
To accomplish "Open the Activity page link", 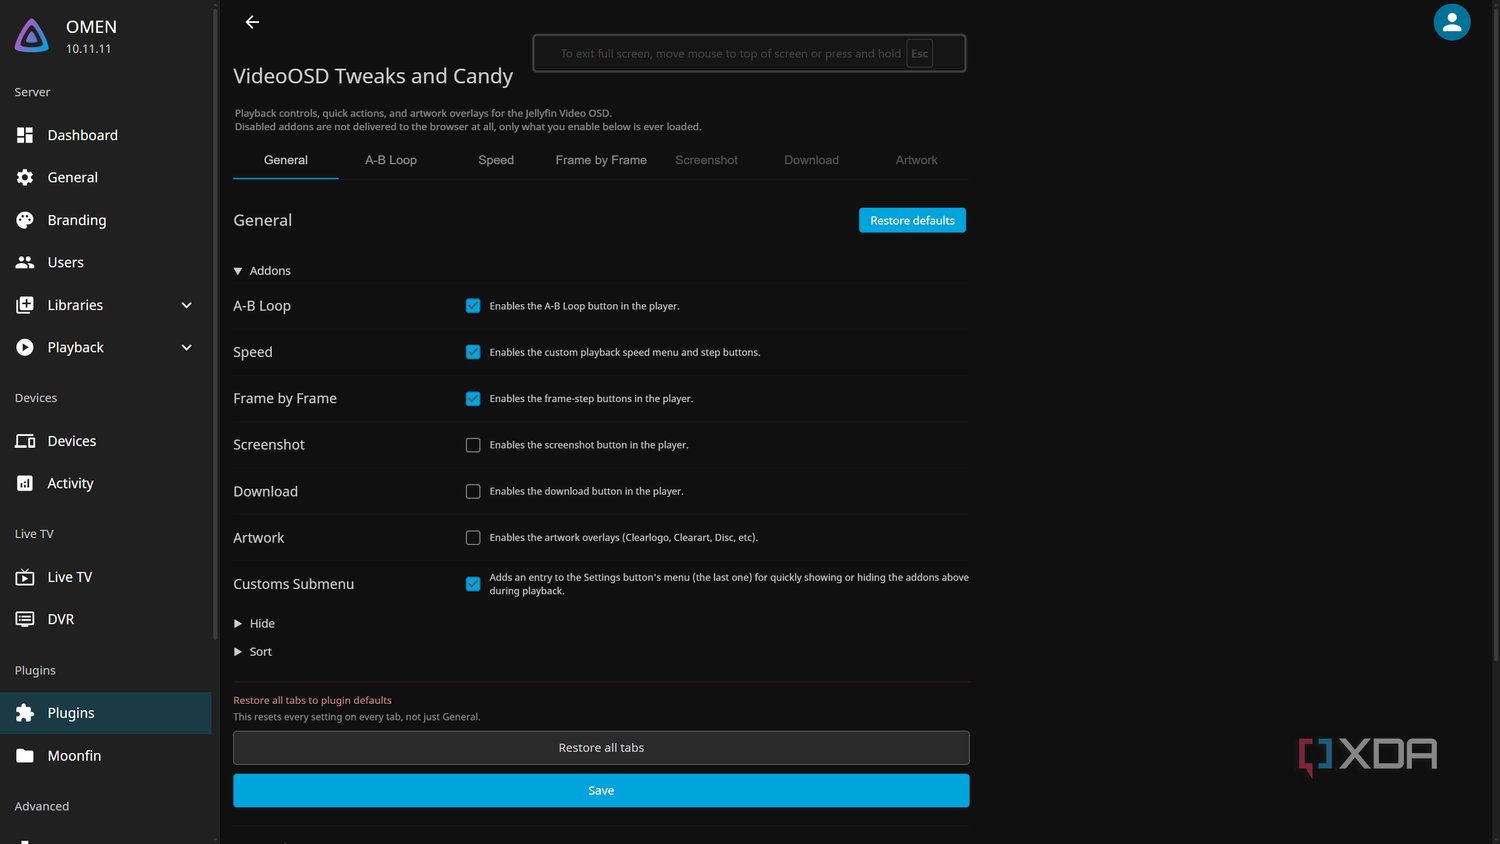I will 106,483.
